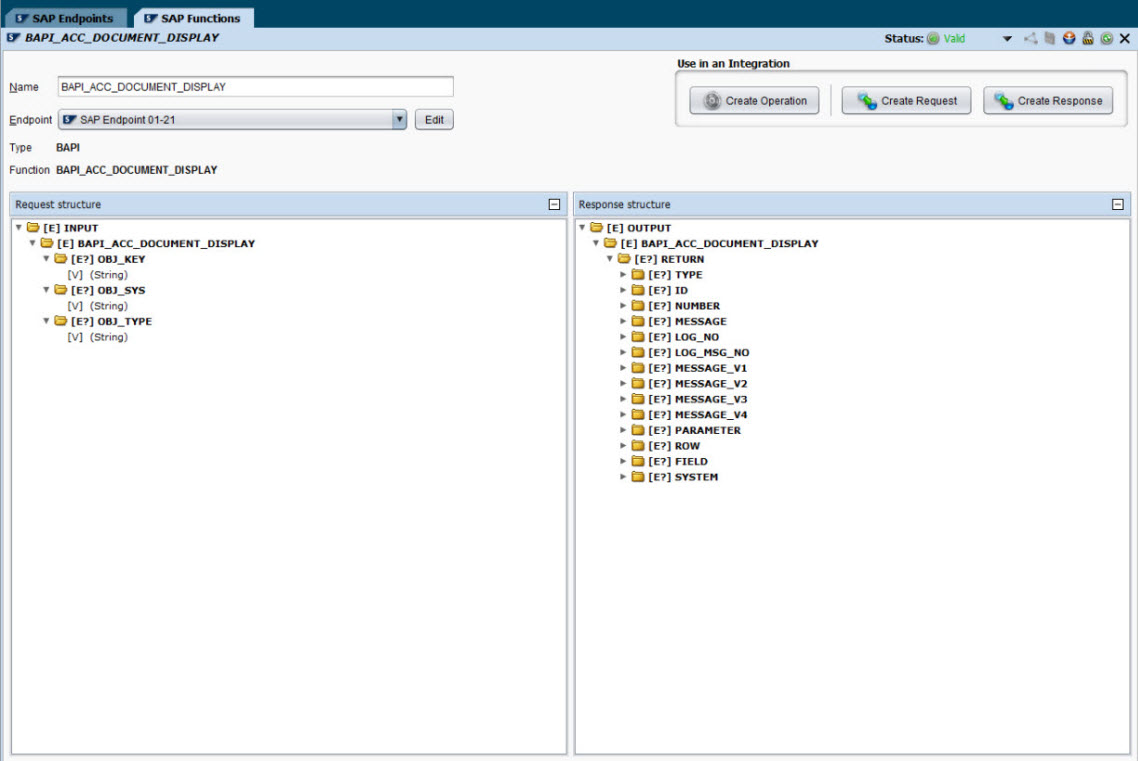Screen dimensions: 1138x761
Task: Collapse the OBJ_TYPE node
Action: coord(46,321)
